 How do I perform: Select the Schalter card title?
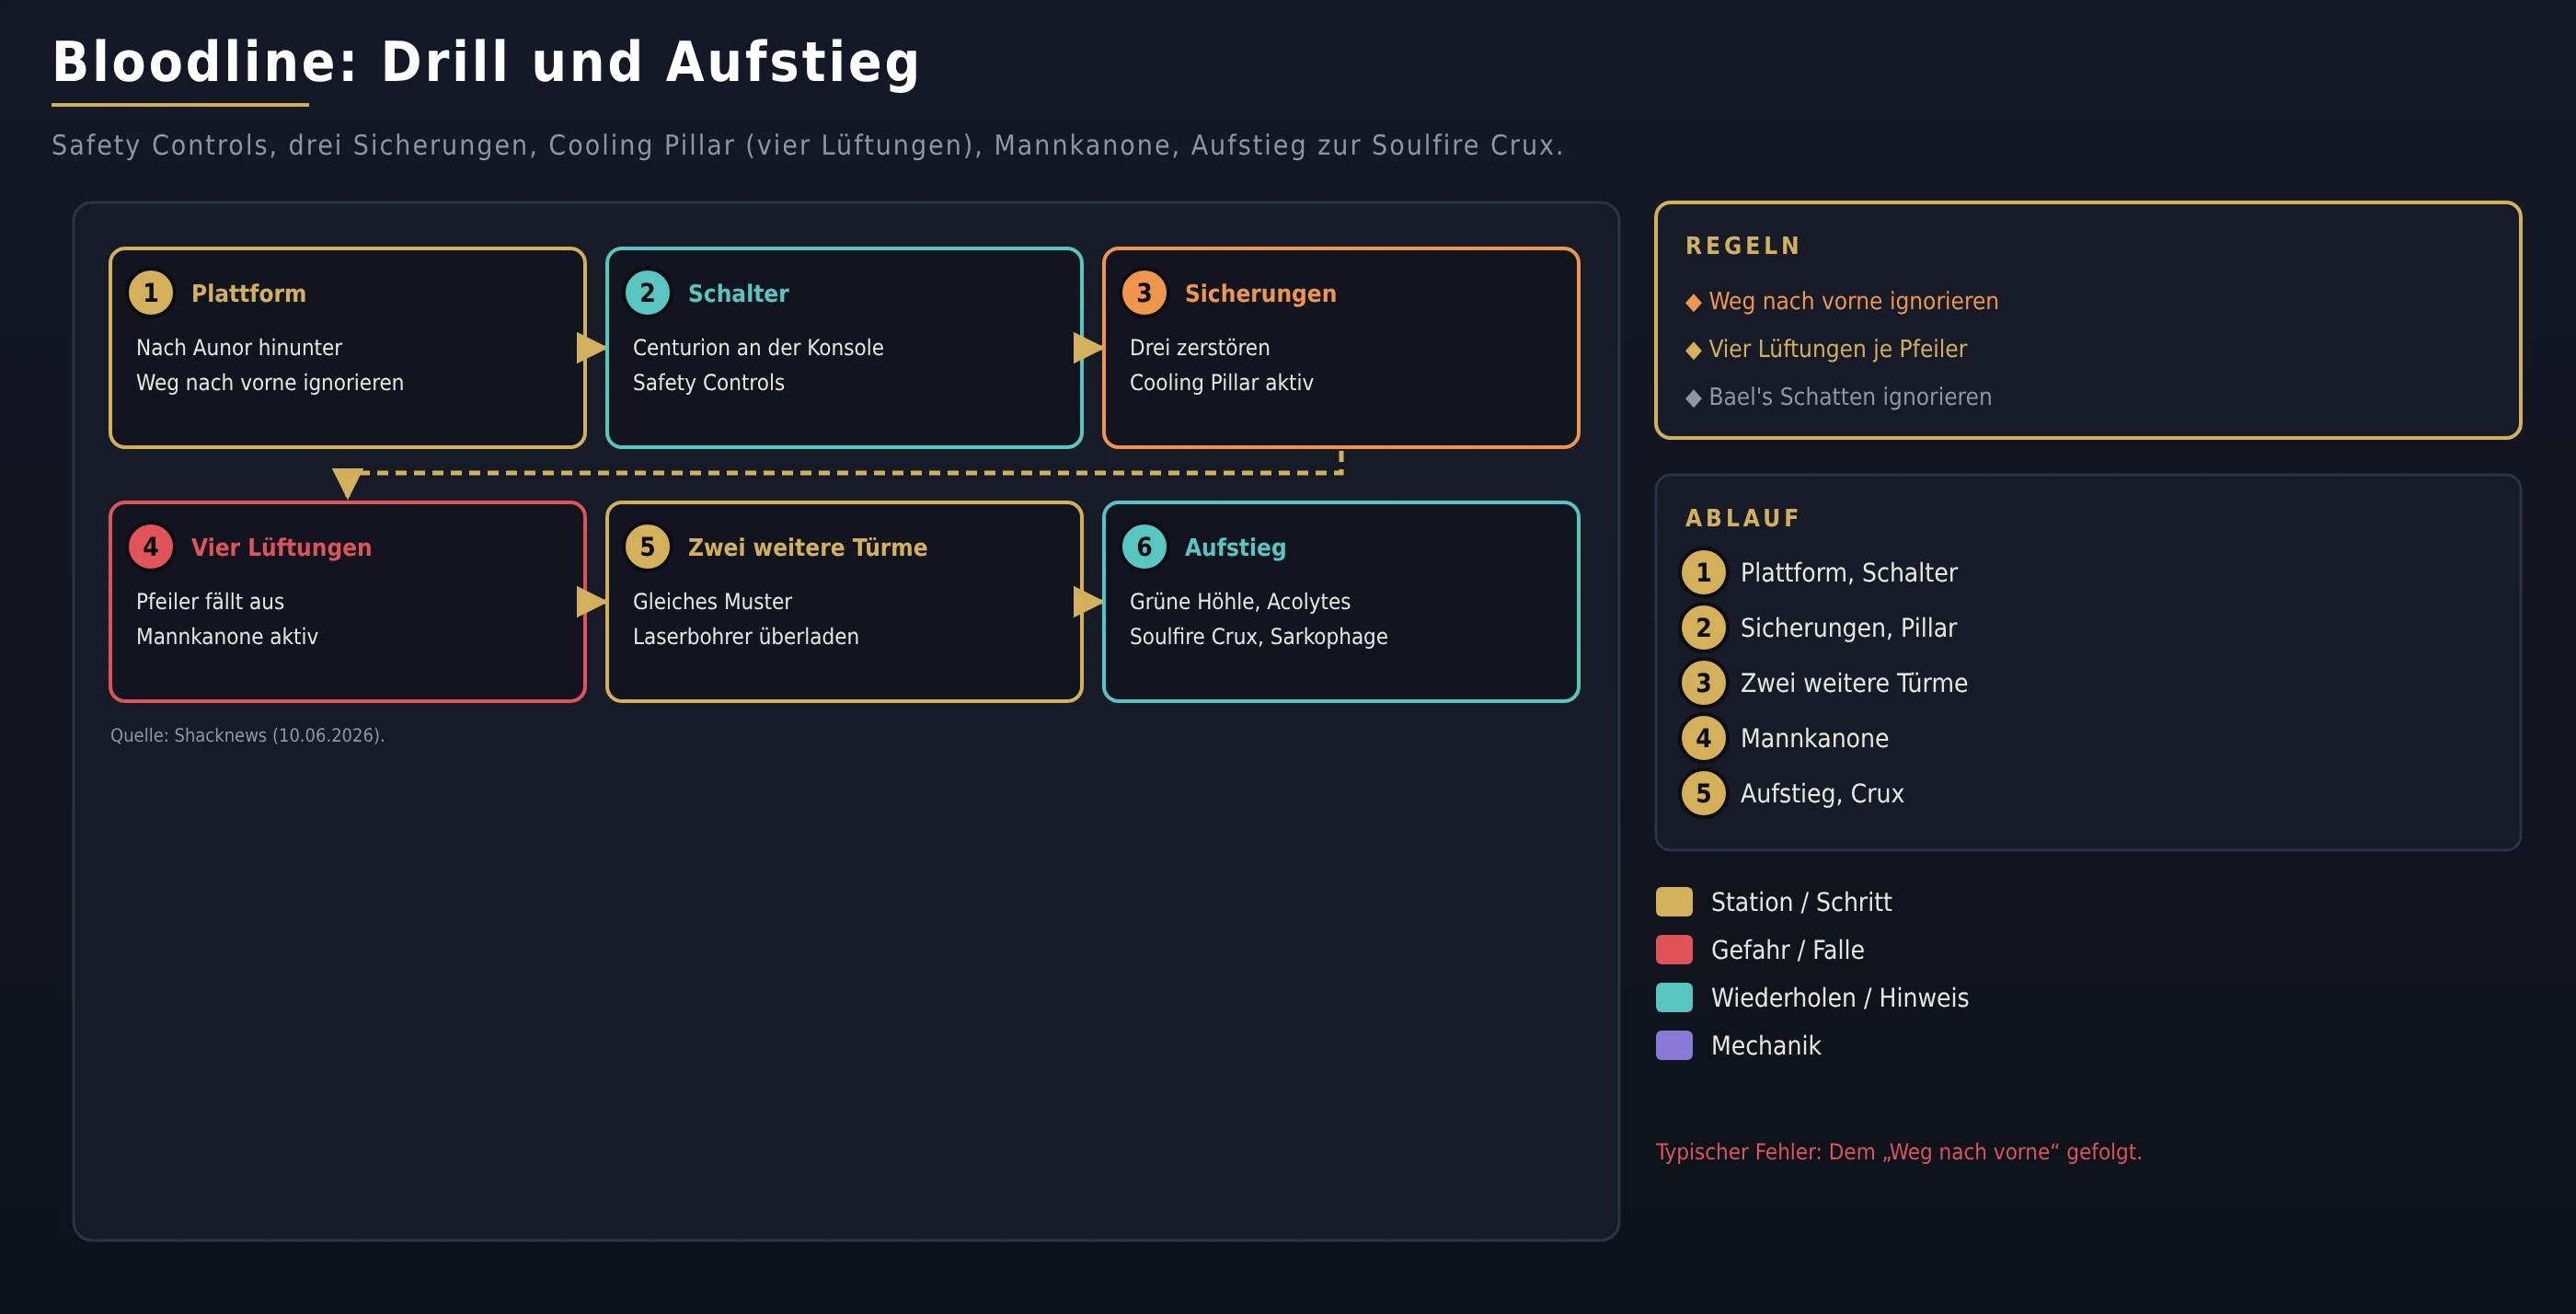(738, 293)
